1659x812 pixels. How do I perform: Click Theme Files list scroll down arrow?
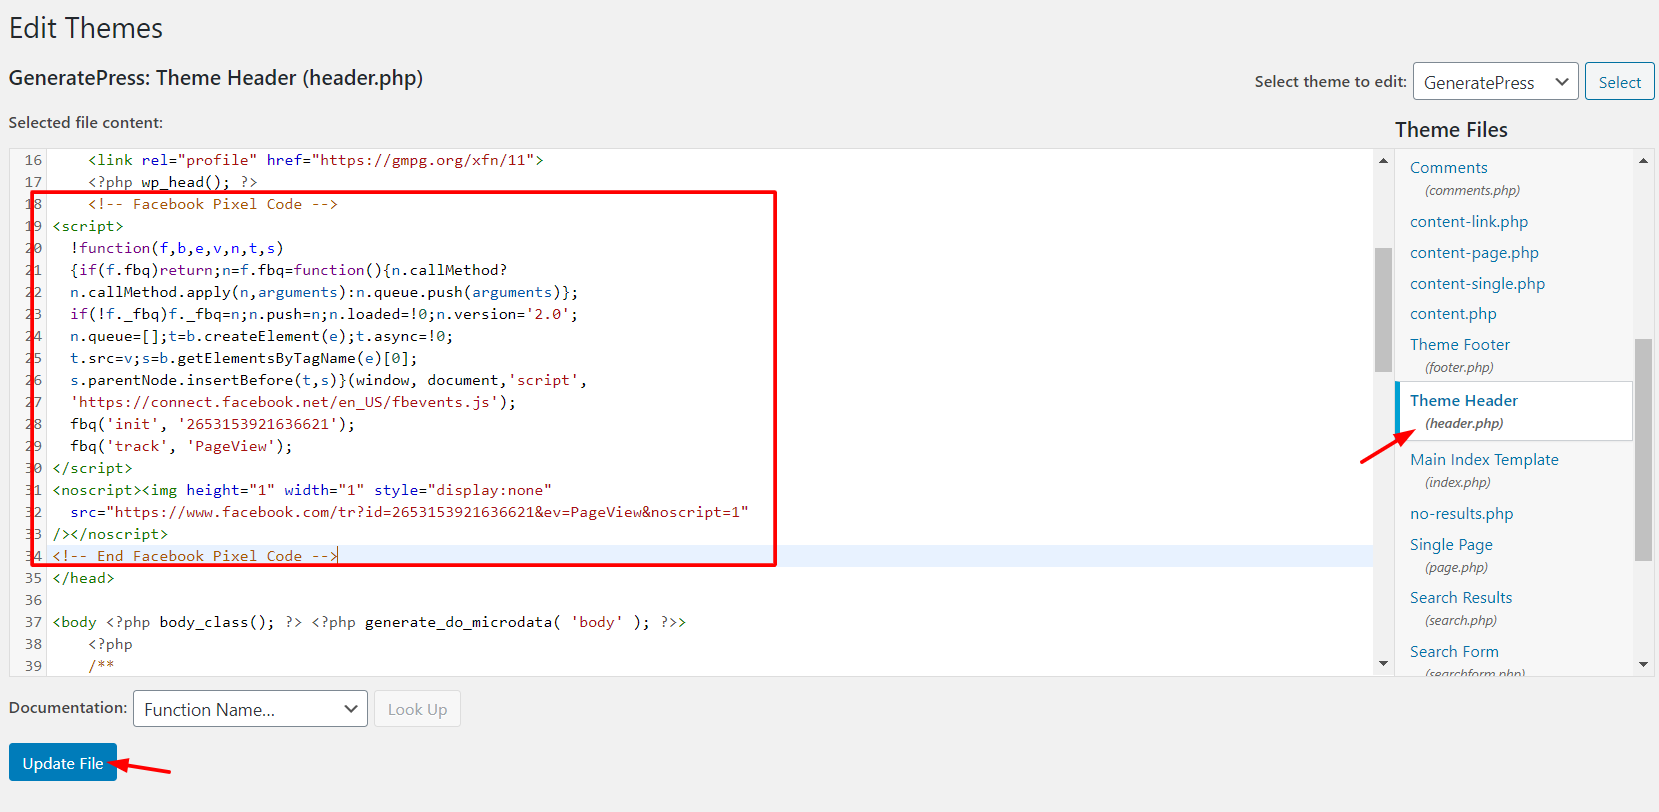(x=1643, y=664)
